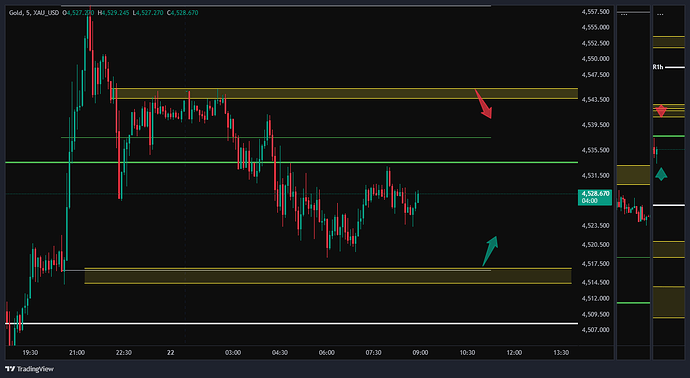Click the date label 22 on time axis
This screenshot has width=690, height=378.
[170, 352]
